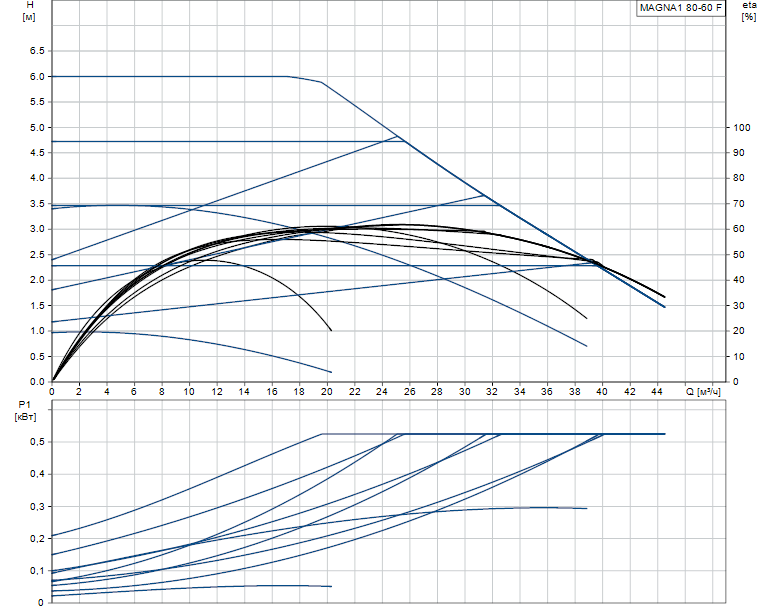This screenshot has width=774, height=611.
Task: Click the 1.5 value on head axis
Action: coord(38,306)
